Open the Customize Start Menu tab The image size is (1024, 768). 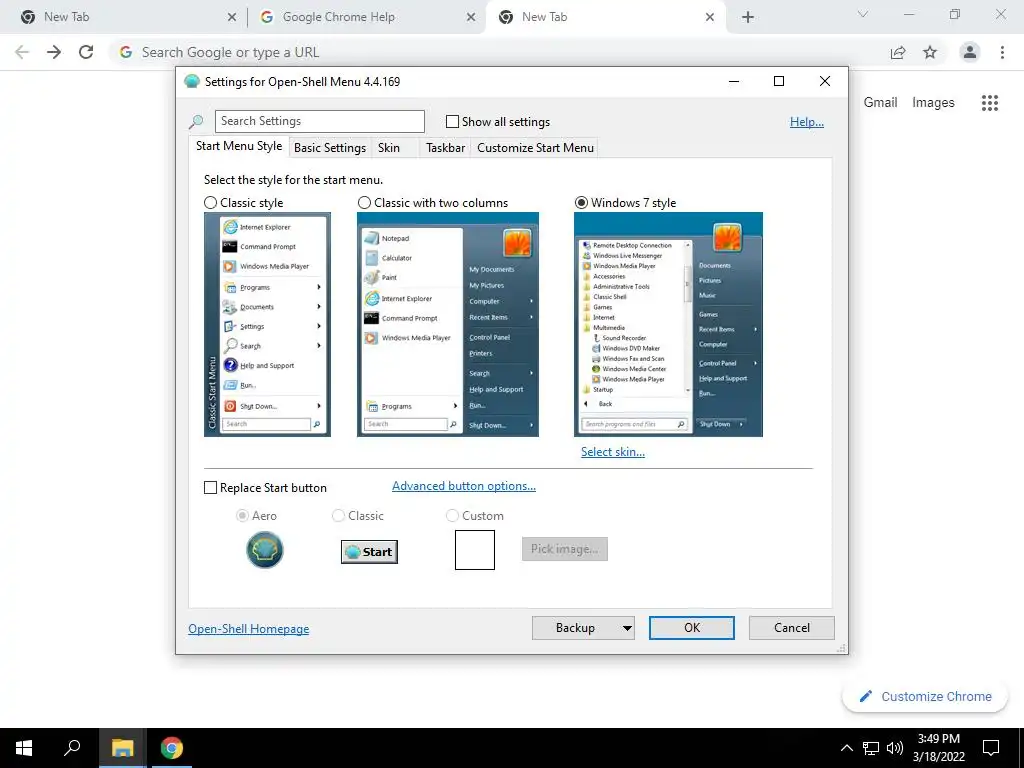pos(536,148)
